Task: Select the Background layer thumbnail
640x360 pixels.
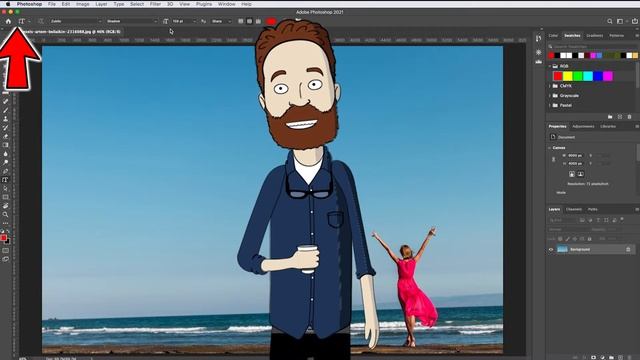Action: (x=562, y=249)
